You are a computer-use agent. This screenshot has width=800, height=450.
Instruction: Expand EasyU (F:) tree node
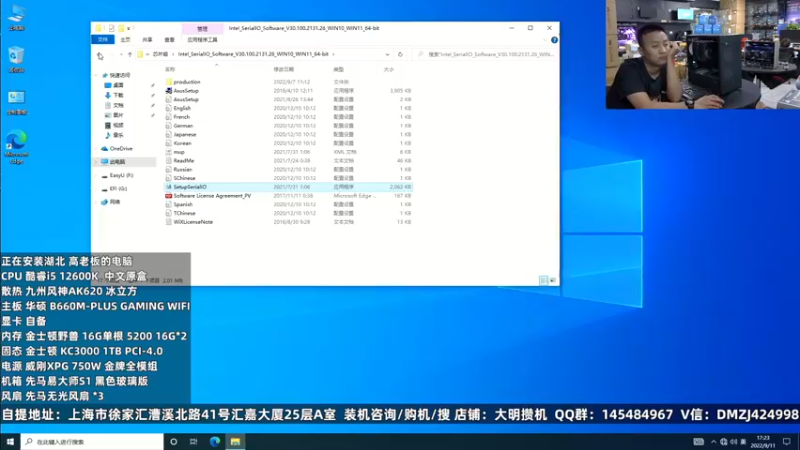[96, 176]
